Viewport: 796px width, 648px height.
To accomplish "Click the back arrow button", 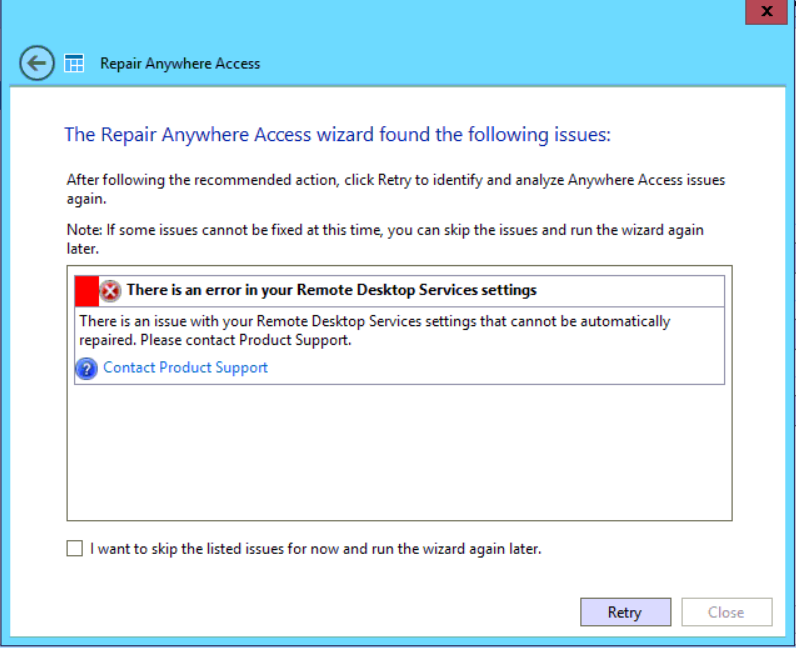I will 37,63.
